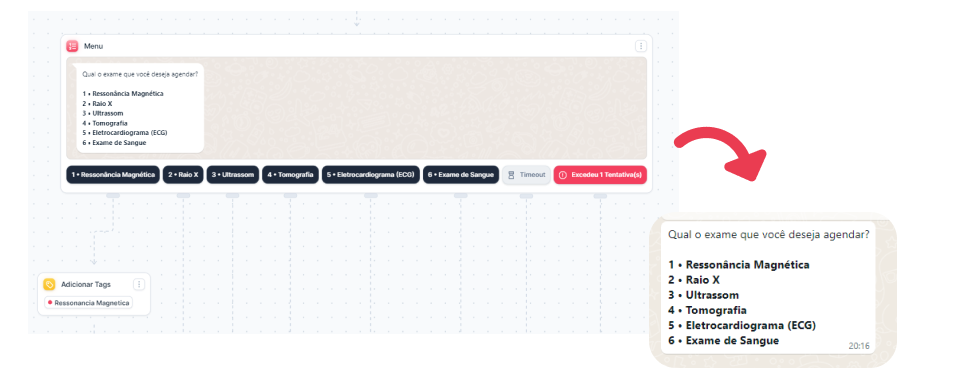Click the Excedeu 1 Tentativa(s) button
963x391 pixels.
[x=600, y=175]
